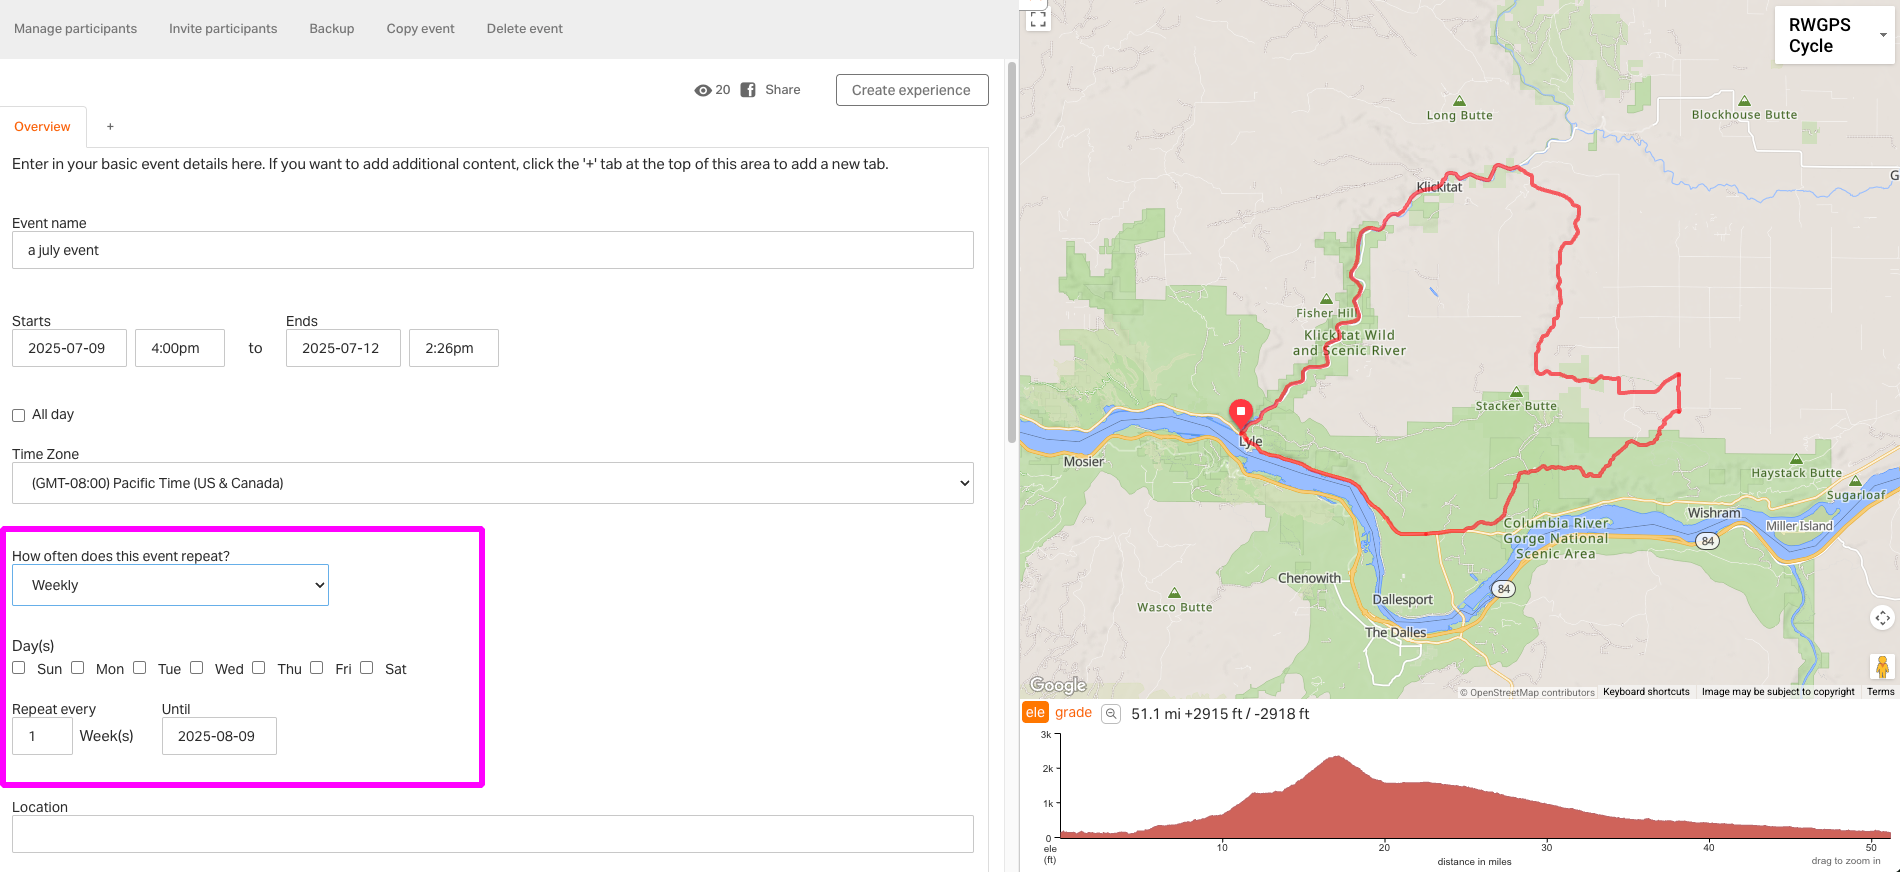Click the Event name field
This screenshot has height=872, width=1900.
pos(493,250)
